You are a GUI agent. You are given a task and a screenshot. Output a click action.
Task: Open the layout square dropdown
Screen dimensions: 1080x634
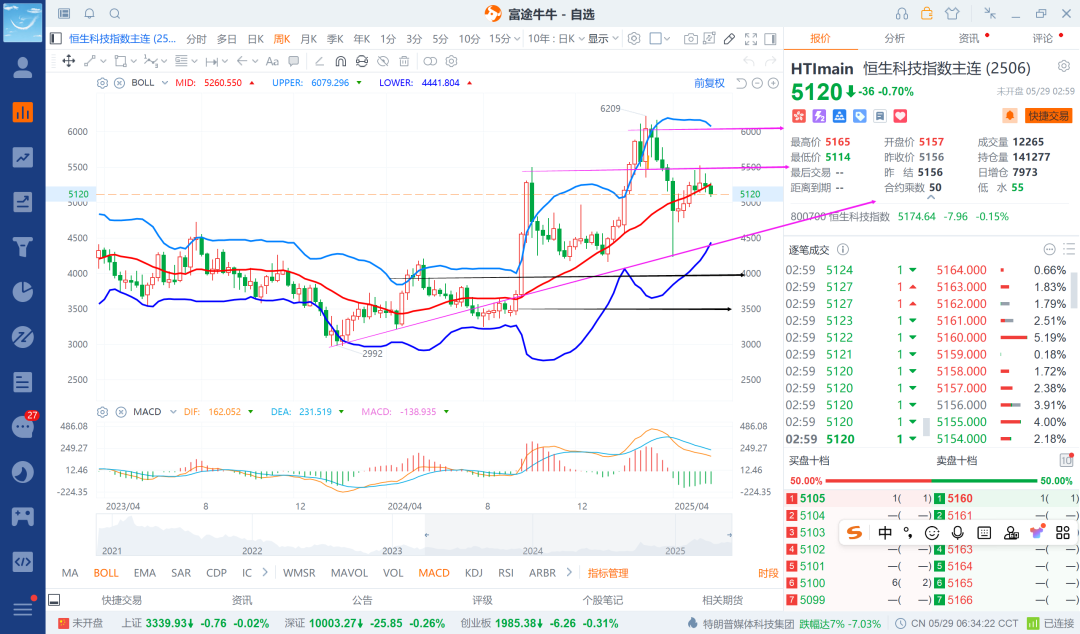pos(660,39)
